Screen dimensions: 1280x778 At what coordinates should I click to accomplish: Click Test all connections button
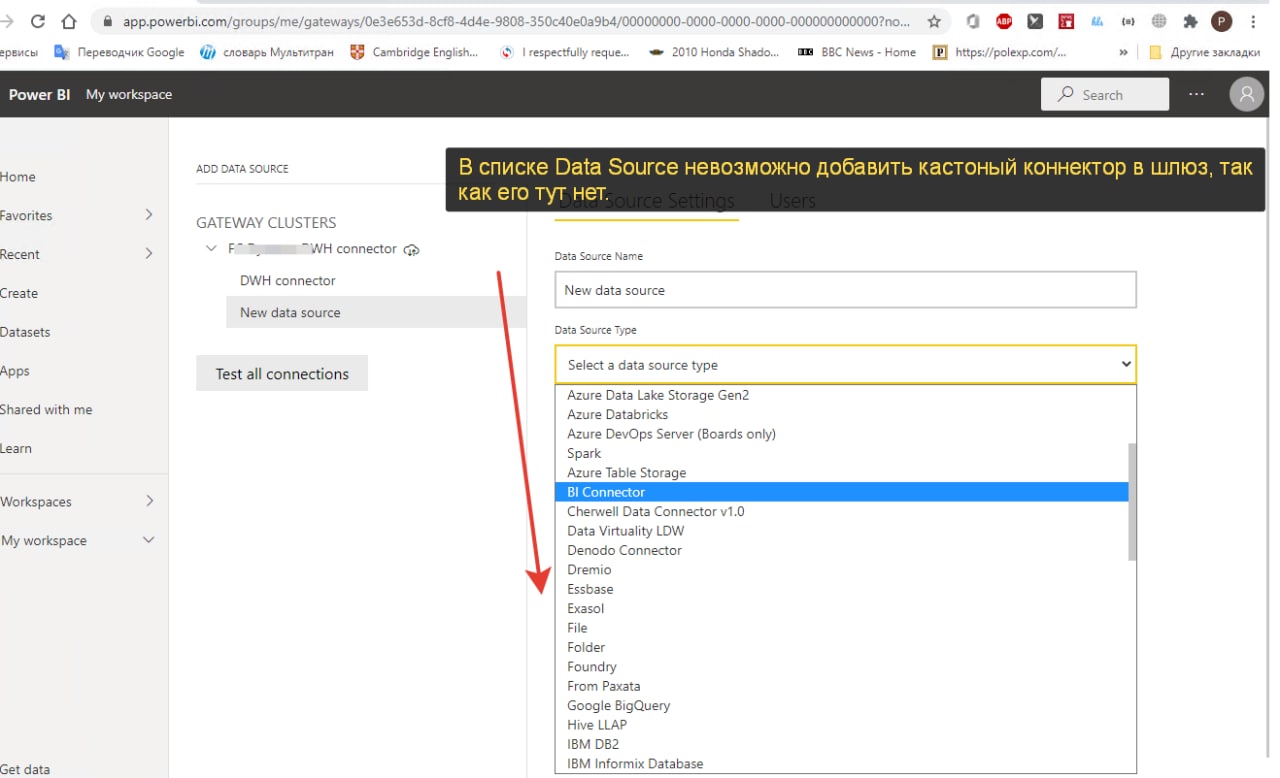[x=282, y=373]
